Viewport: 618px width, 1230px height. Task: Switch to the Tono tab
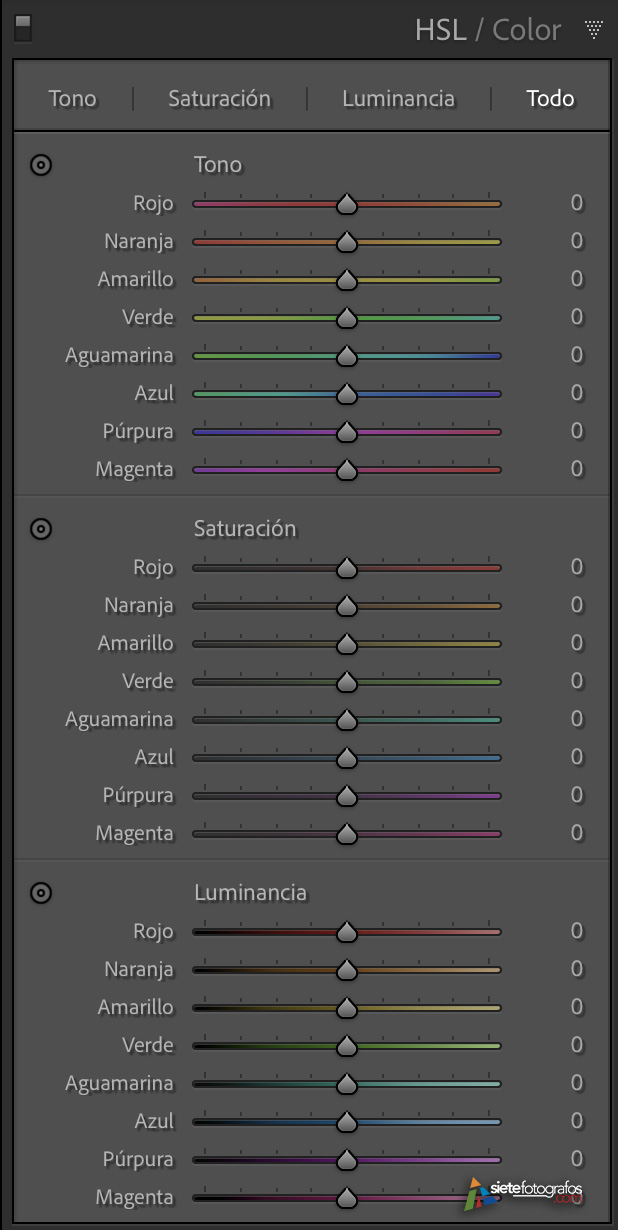pos(71,98)
